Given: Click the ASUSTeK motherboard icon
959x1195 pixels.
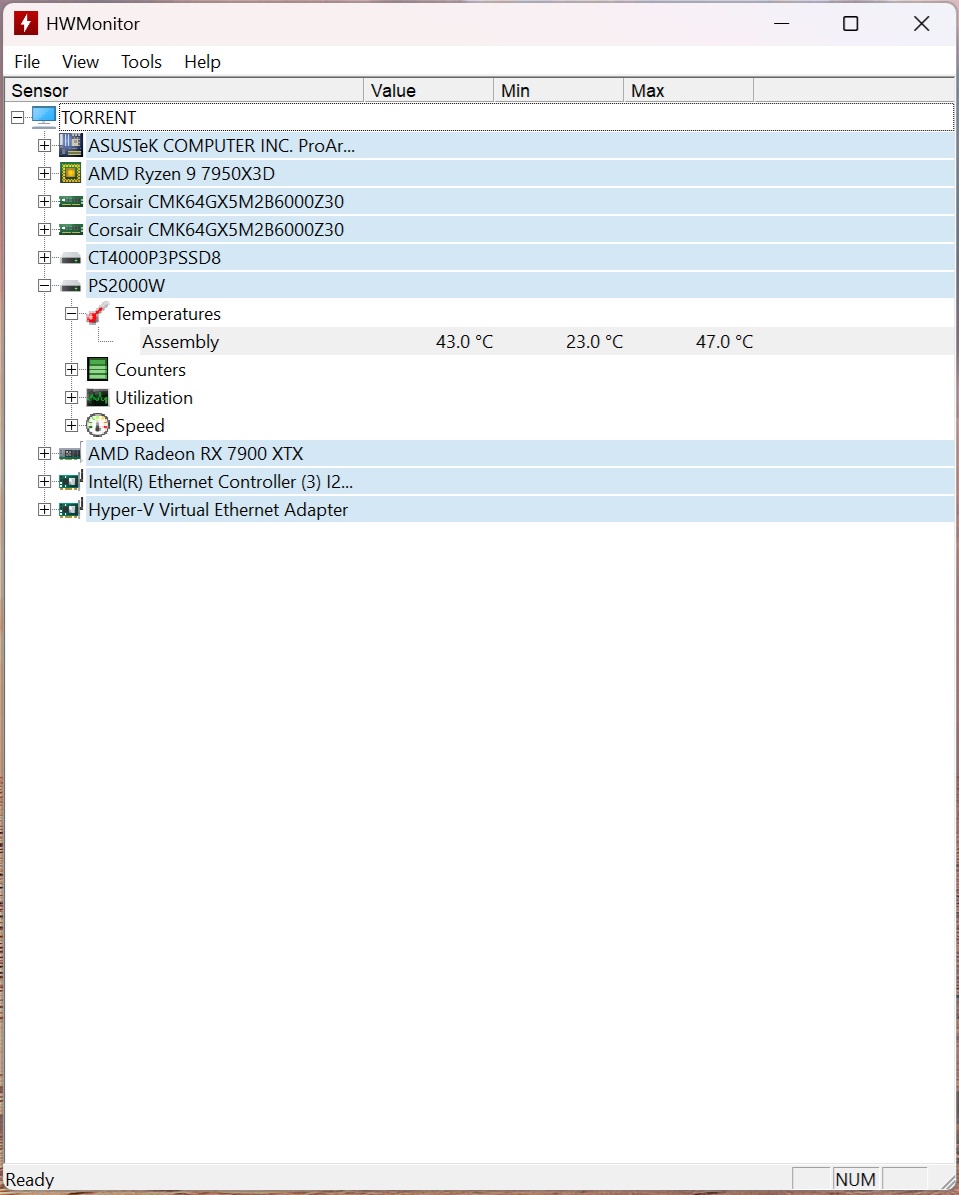Looking at the screenshot, I should [x=70, y=146].
